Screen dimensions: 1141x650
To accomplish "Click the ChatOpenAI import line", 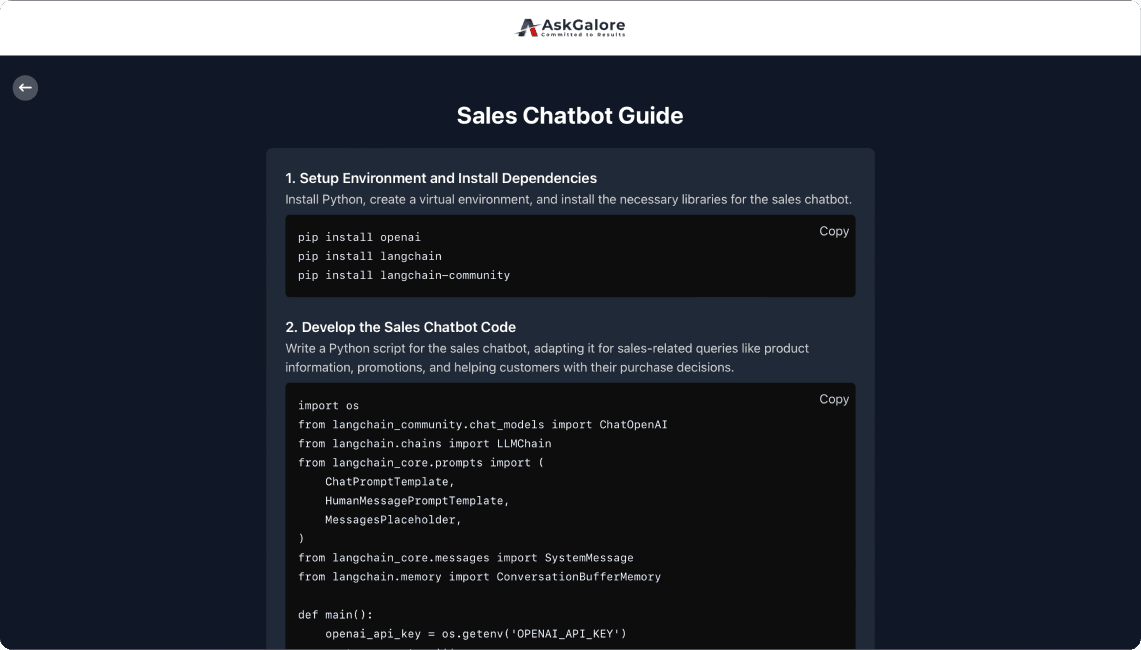I will [x=482, y=424].
